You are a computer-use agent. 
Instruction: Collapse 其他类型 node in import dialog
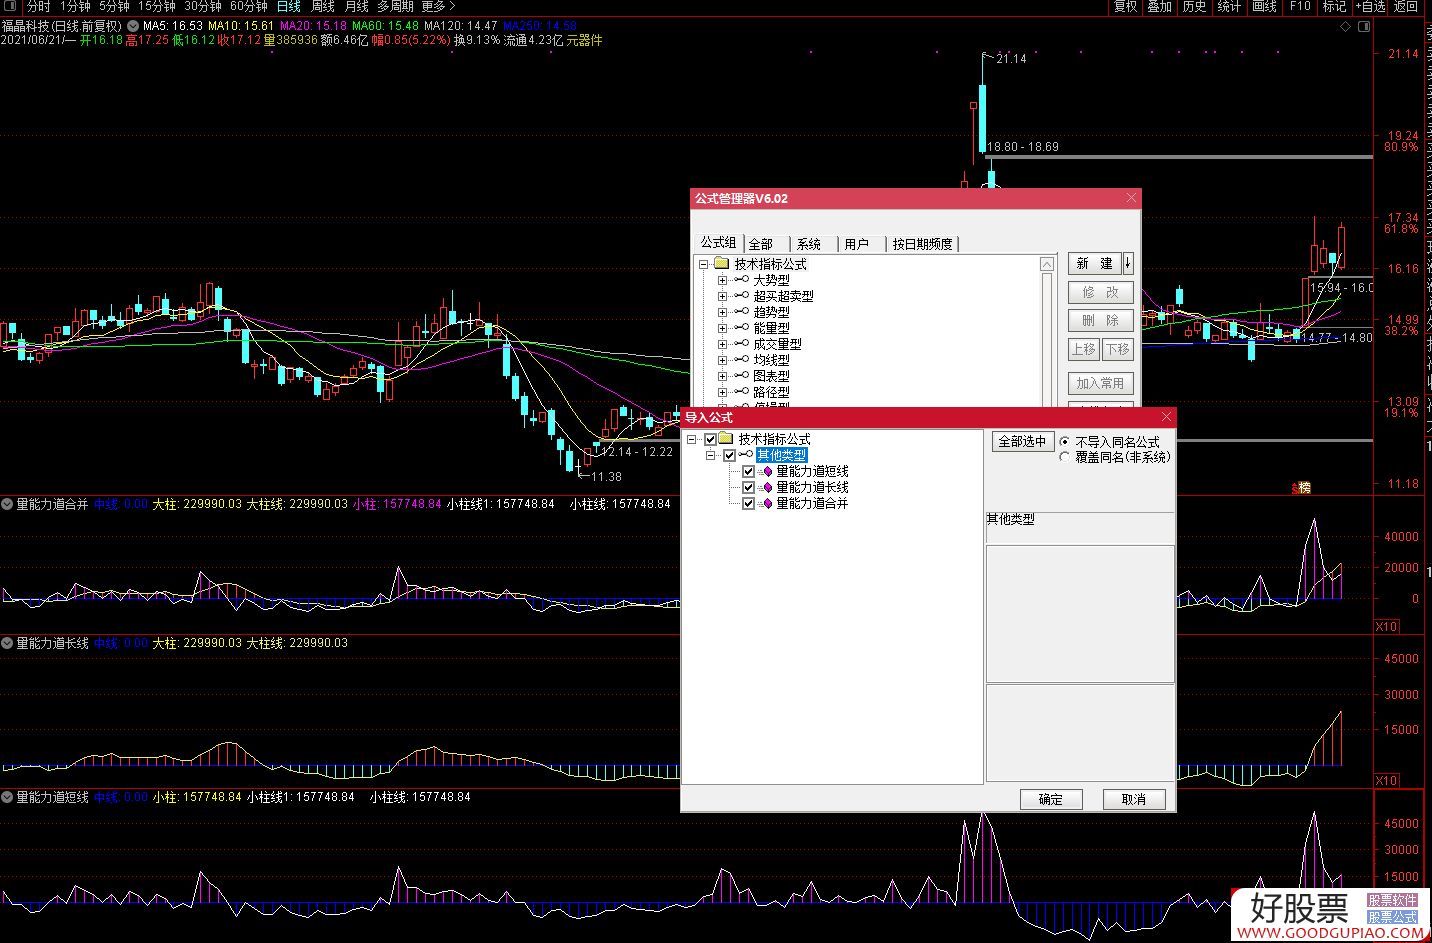pyautogui.click(x=711, y=455)
